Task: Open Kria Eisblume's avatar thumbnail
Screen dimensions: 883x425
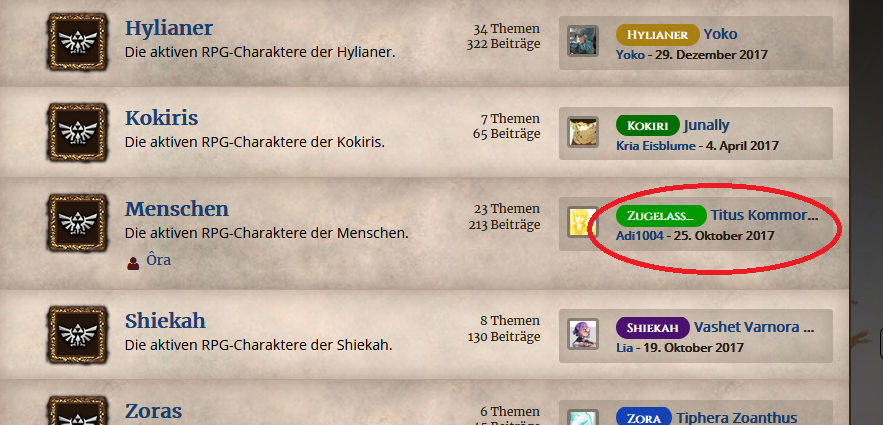Action: click(582, 132)
